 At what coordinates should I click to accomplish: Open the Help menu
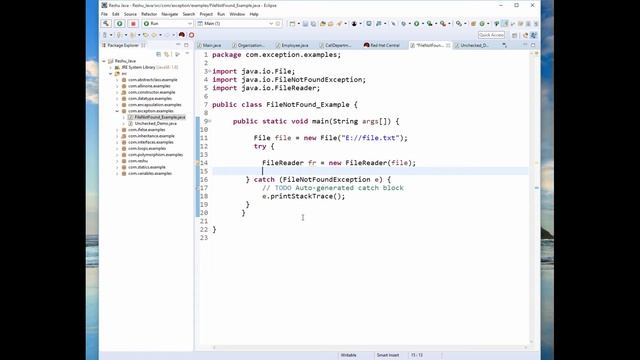(x=254, y=14)
